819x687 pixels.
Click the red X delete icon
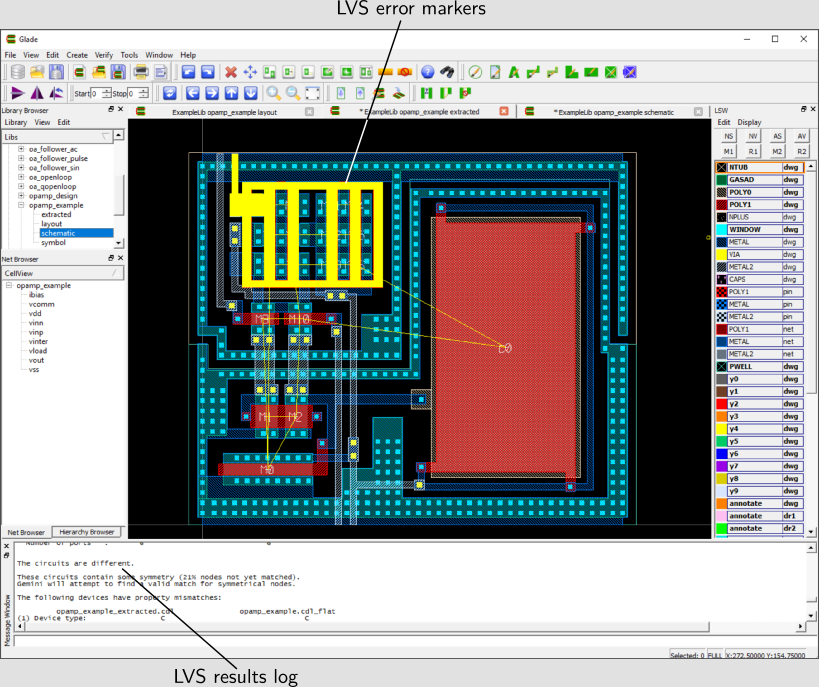coord(231,72)
